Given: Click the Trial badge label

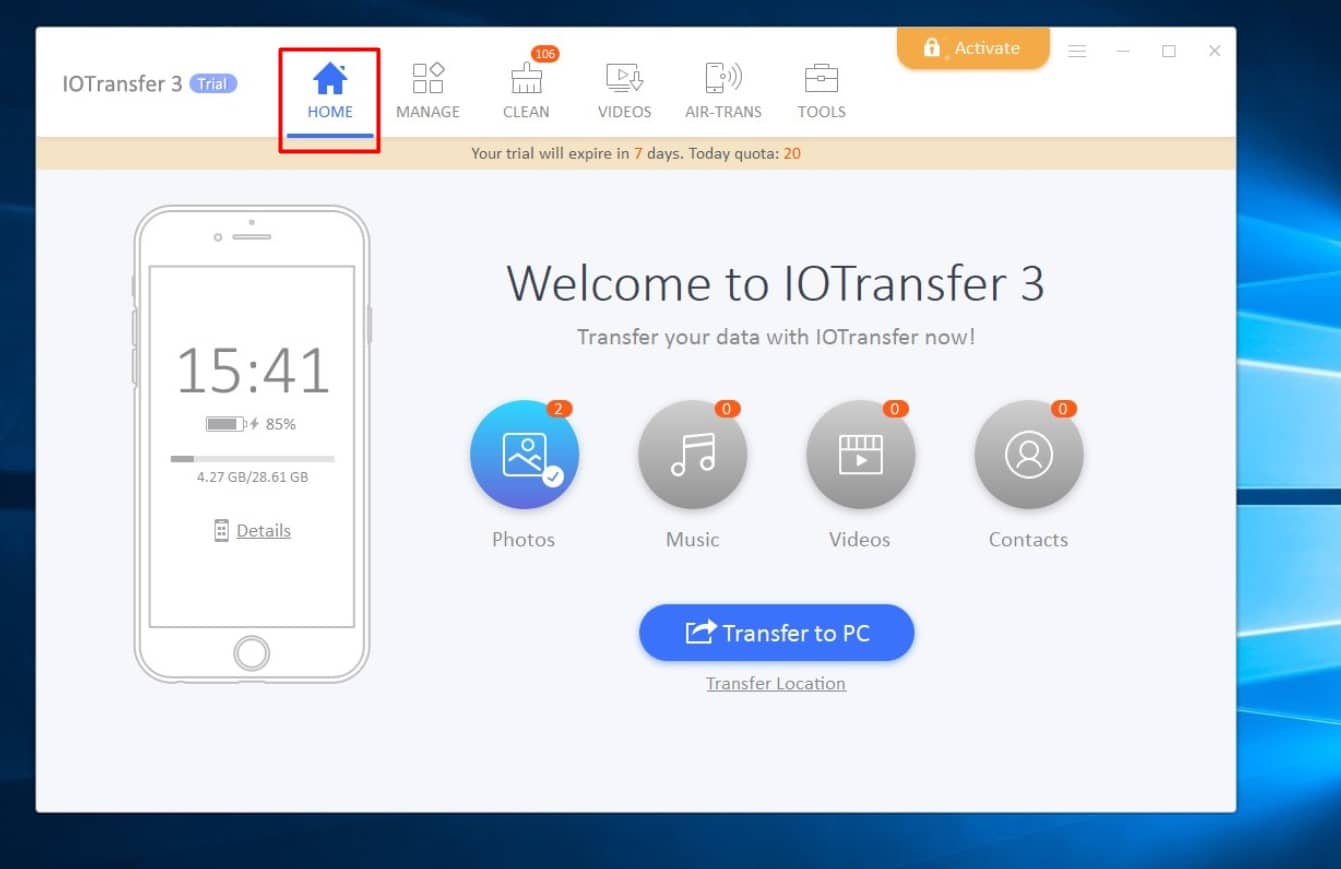Looking at the screenshot, I should pyautogui.click(x=212, y=84).
